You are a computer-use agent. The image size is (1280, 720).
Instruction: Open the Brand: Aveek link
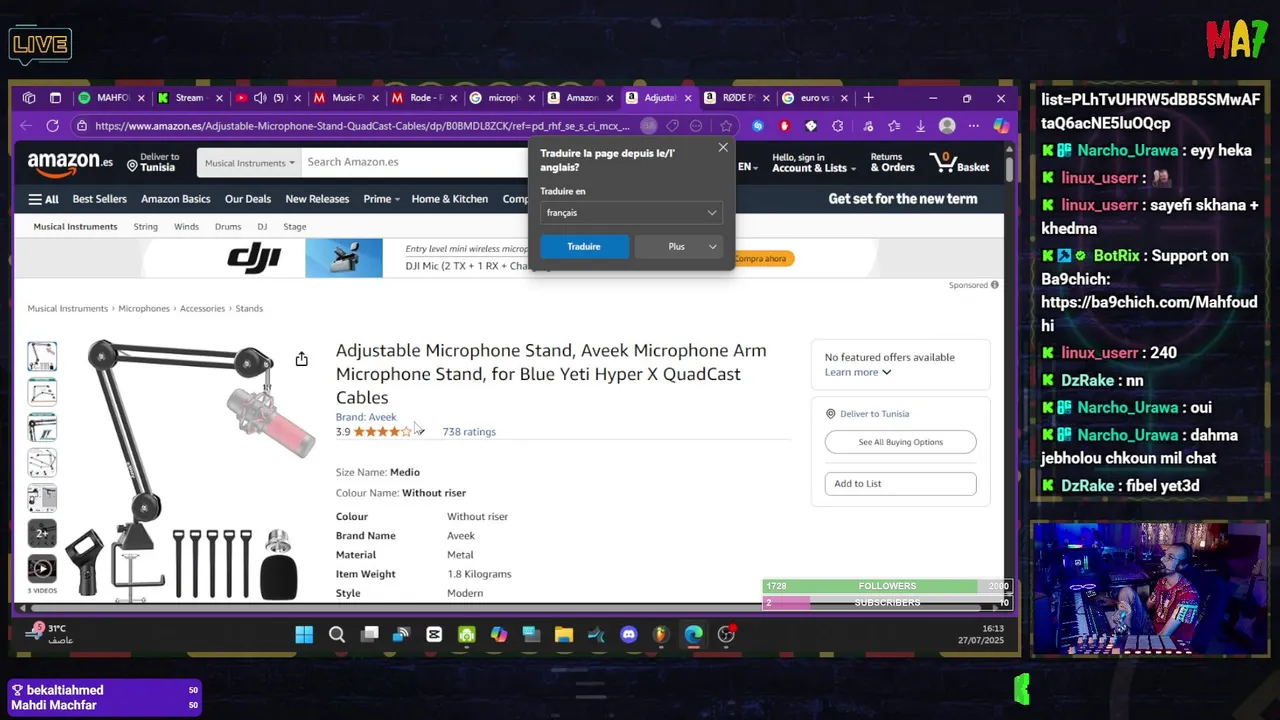click(366, 417)
